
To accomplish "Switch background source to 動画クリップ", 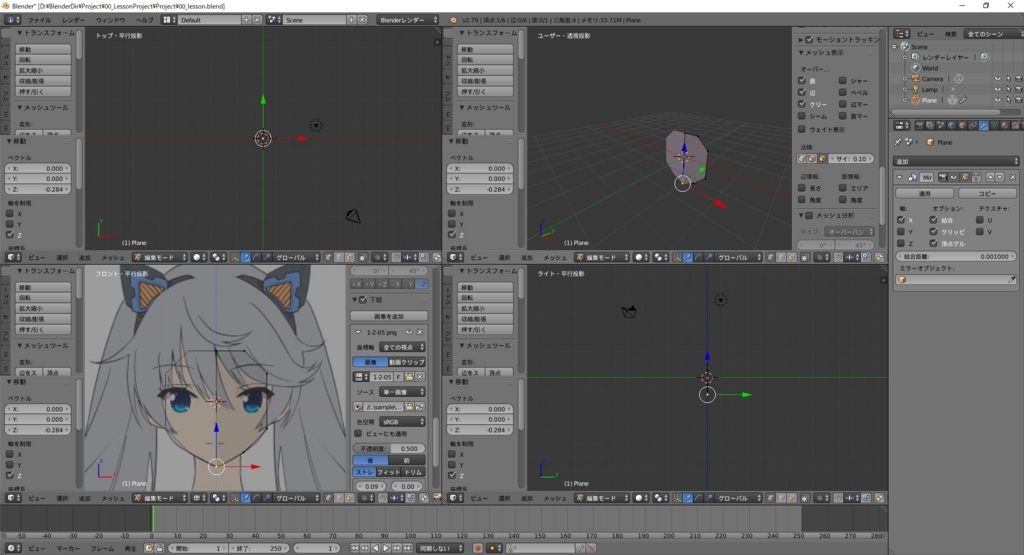I will click(407, 362).
